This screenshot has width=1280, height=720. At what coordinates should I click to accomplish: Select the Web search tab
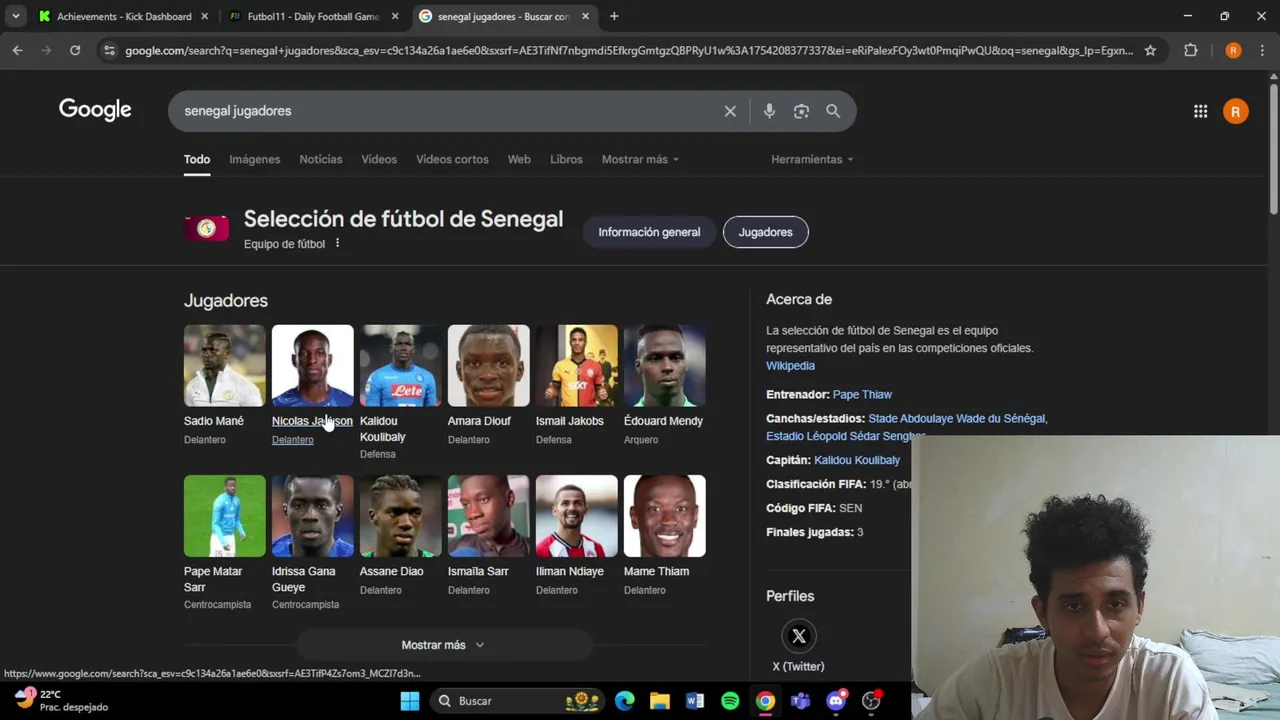click(519, 159)
